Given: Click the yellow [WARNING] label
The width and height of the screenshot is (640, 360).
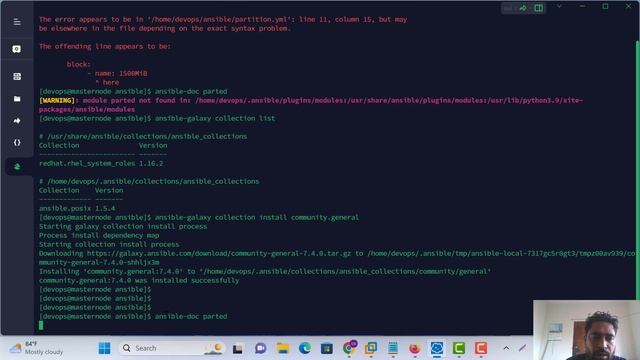Looking at the screenshot, I should pyautogui.click(x=57, y=100).
